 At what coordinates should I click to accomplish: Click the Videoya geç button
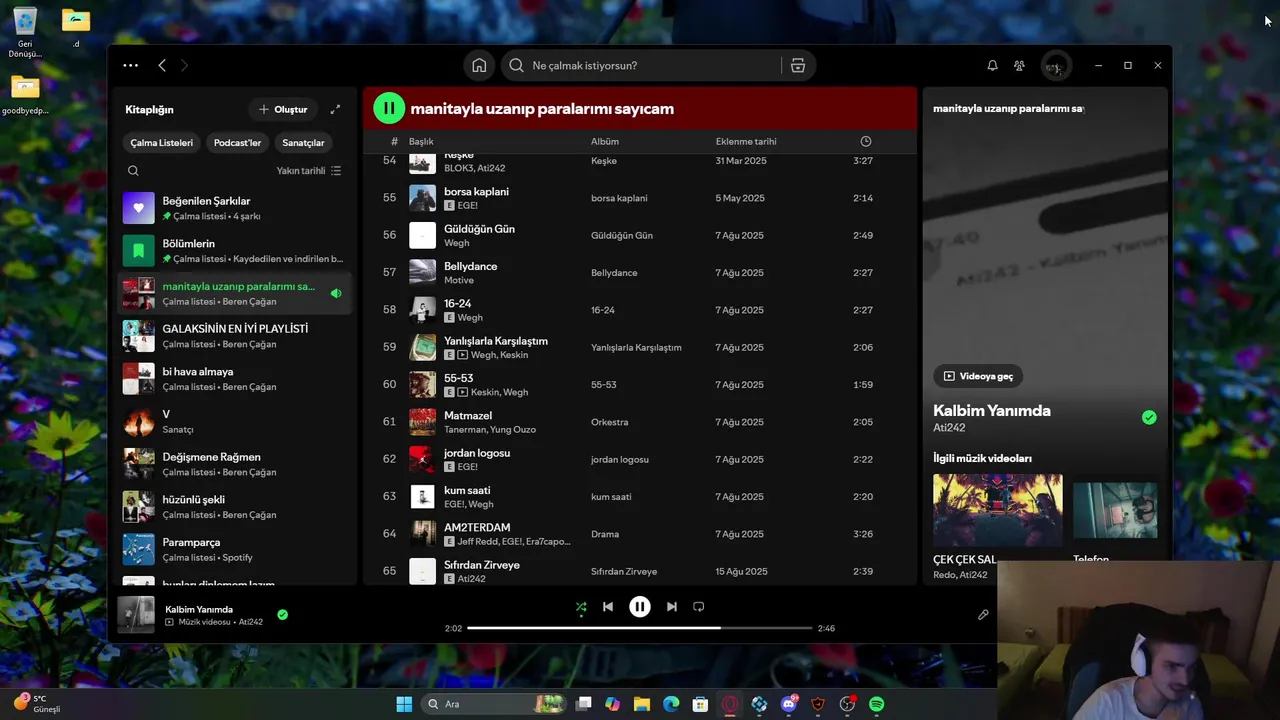(x=978, y=376)
